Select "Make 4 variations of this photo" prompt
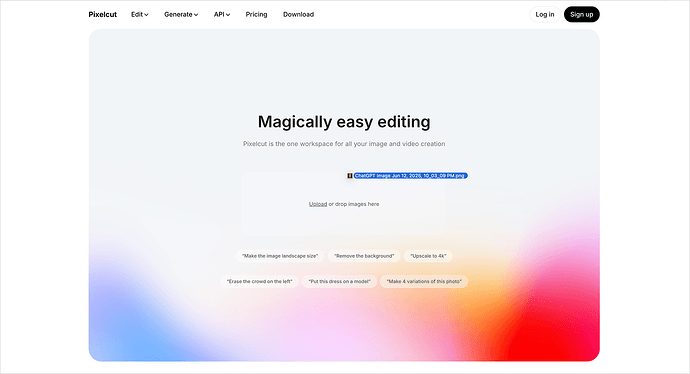Viewport: 690px width, 374px height. pyautogui.click(x=424, y=282)
